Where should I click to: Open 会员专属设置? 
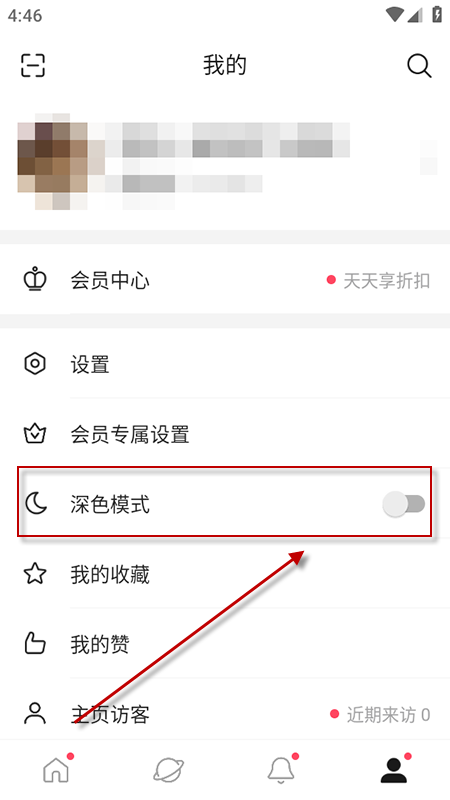tap(225, 434)
